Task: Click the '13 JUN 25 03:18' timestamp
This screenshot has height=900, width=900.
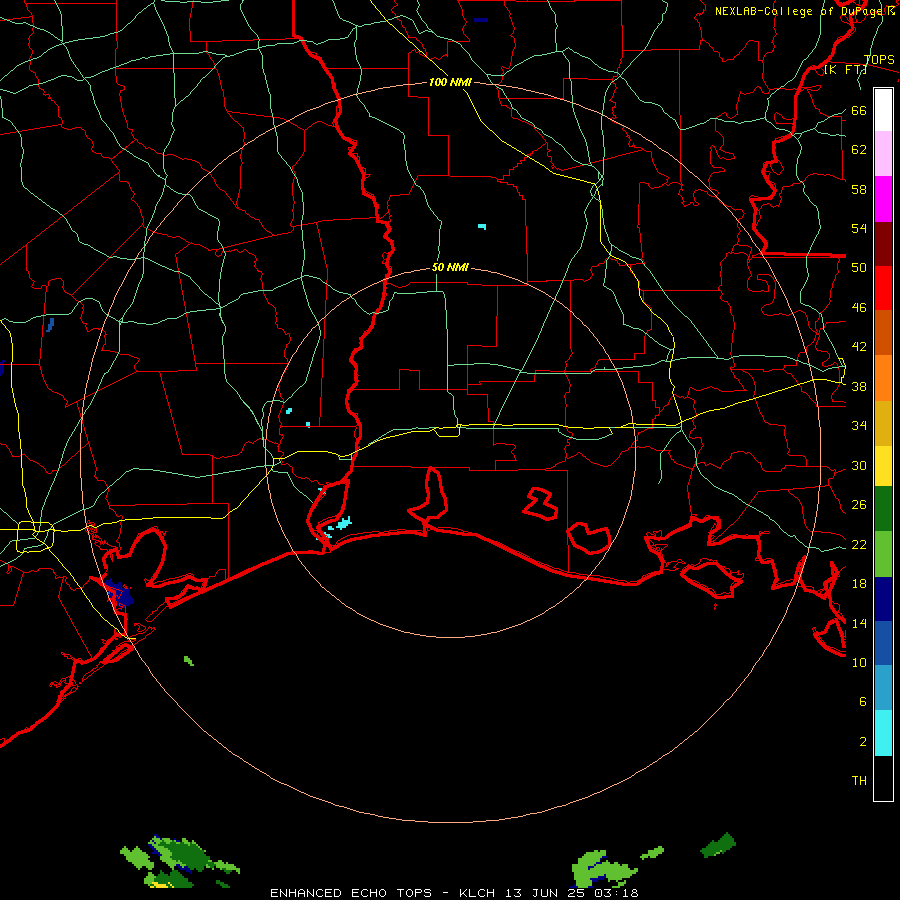Action: click(x=572, y=893)
